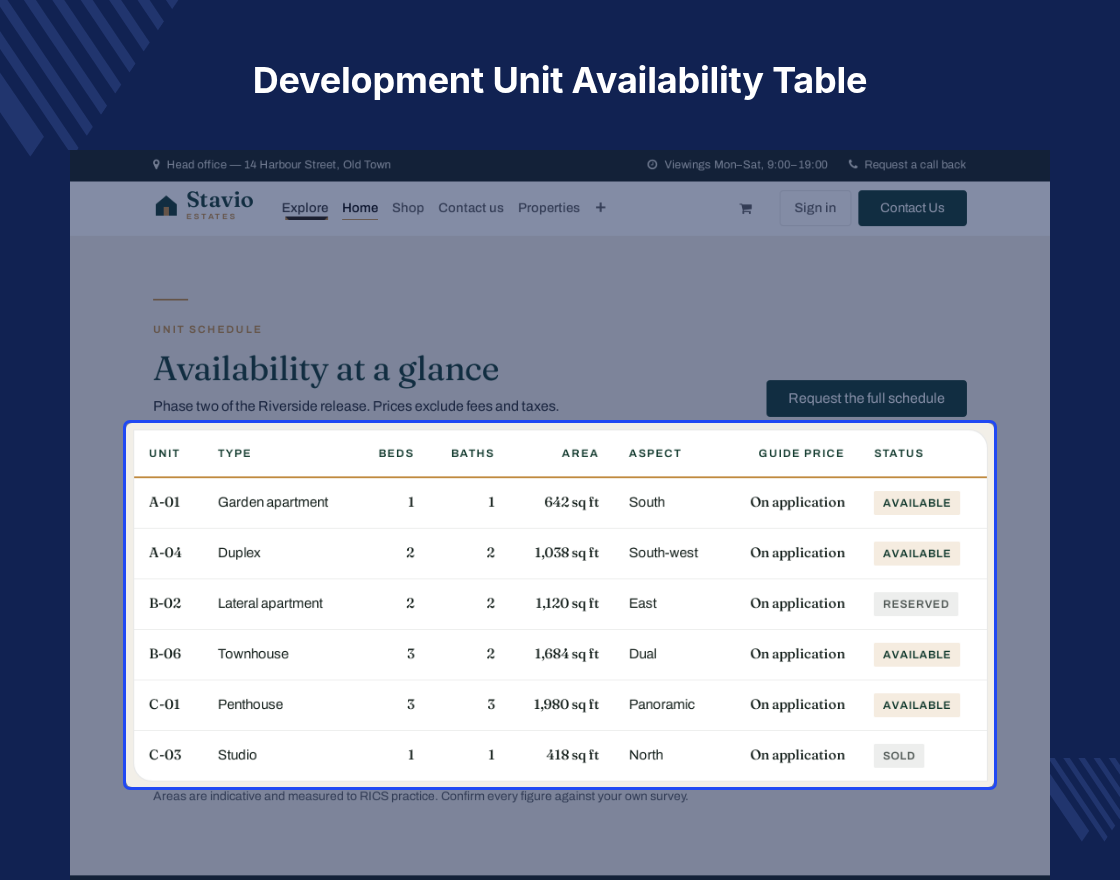This screenshot has width=1120, height=880.
Task: Open the Properties nav item
Action: (549, 208)
